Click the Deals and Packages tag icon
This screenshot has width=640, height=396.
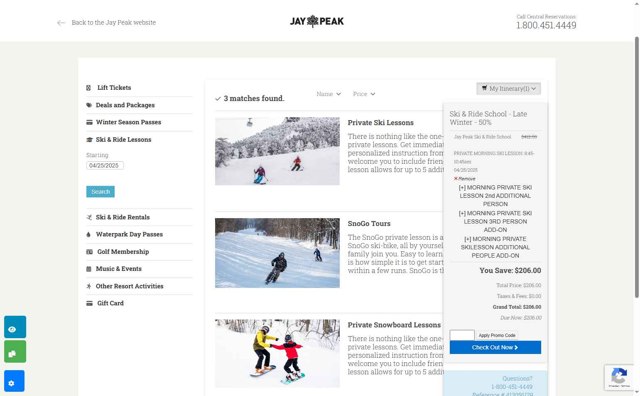coord(89,105)
